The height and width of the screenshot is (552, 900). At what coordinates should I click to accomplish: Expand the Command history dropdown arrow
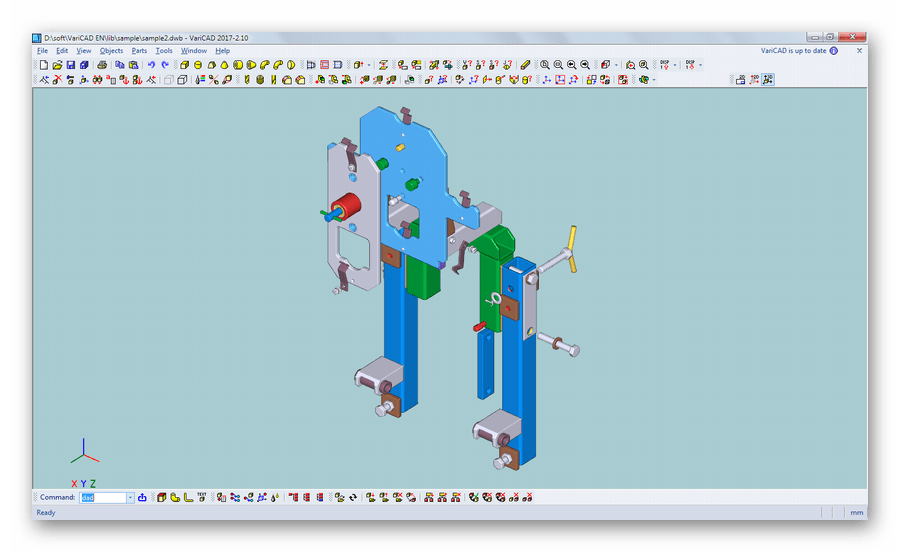[130, 497]
